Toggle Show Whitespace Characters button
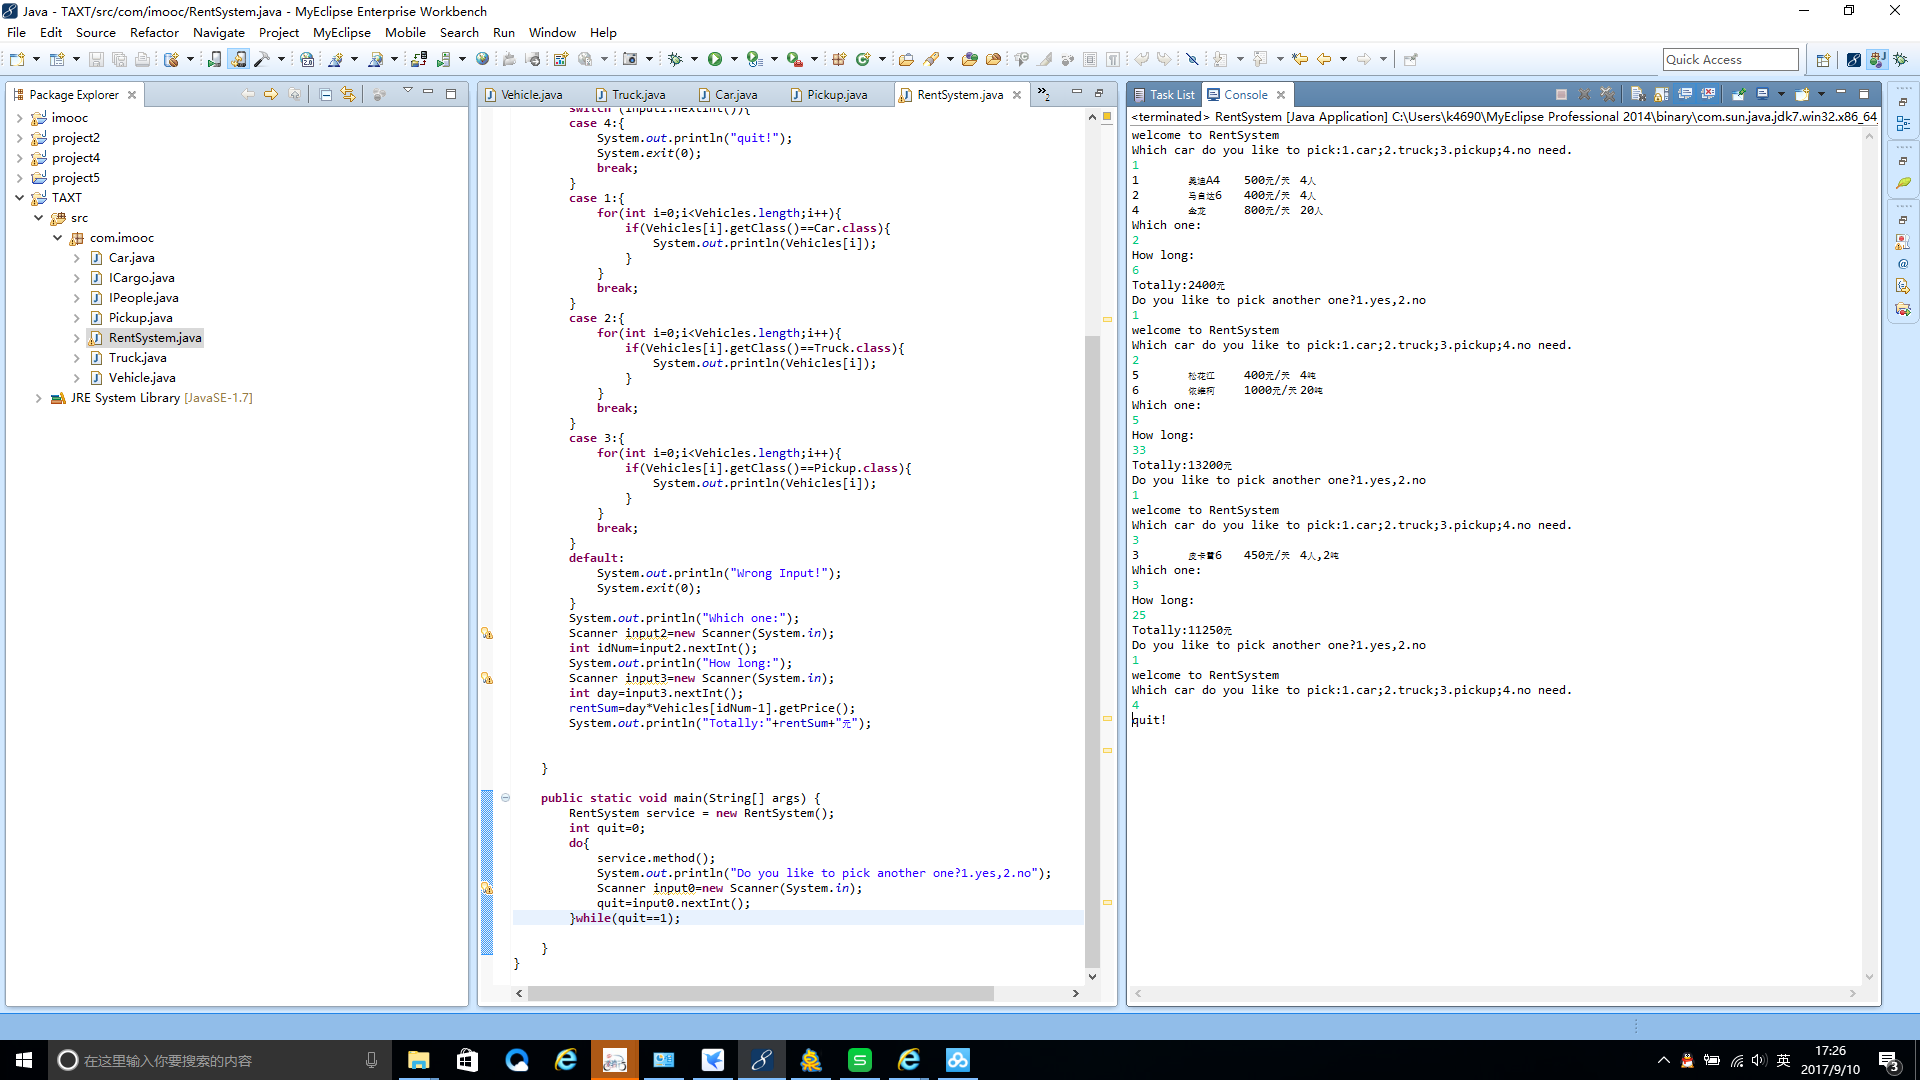 (1113, 60)
